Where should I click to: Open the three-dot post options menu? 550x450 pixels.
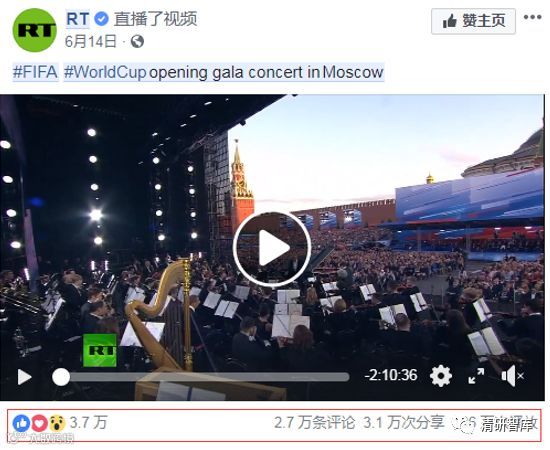[532, 17]
